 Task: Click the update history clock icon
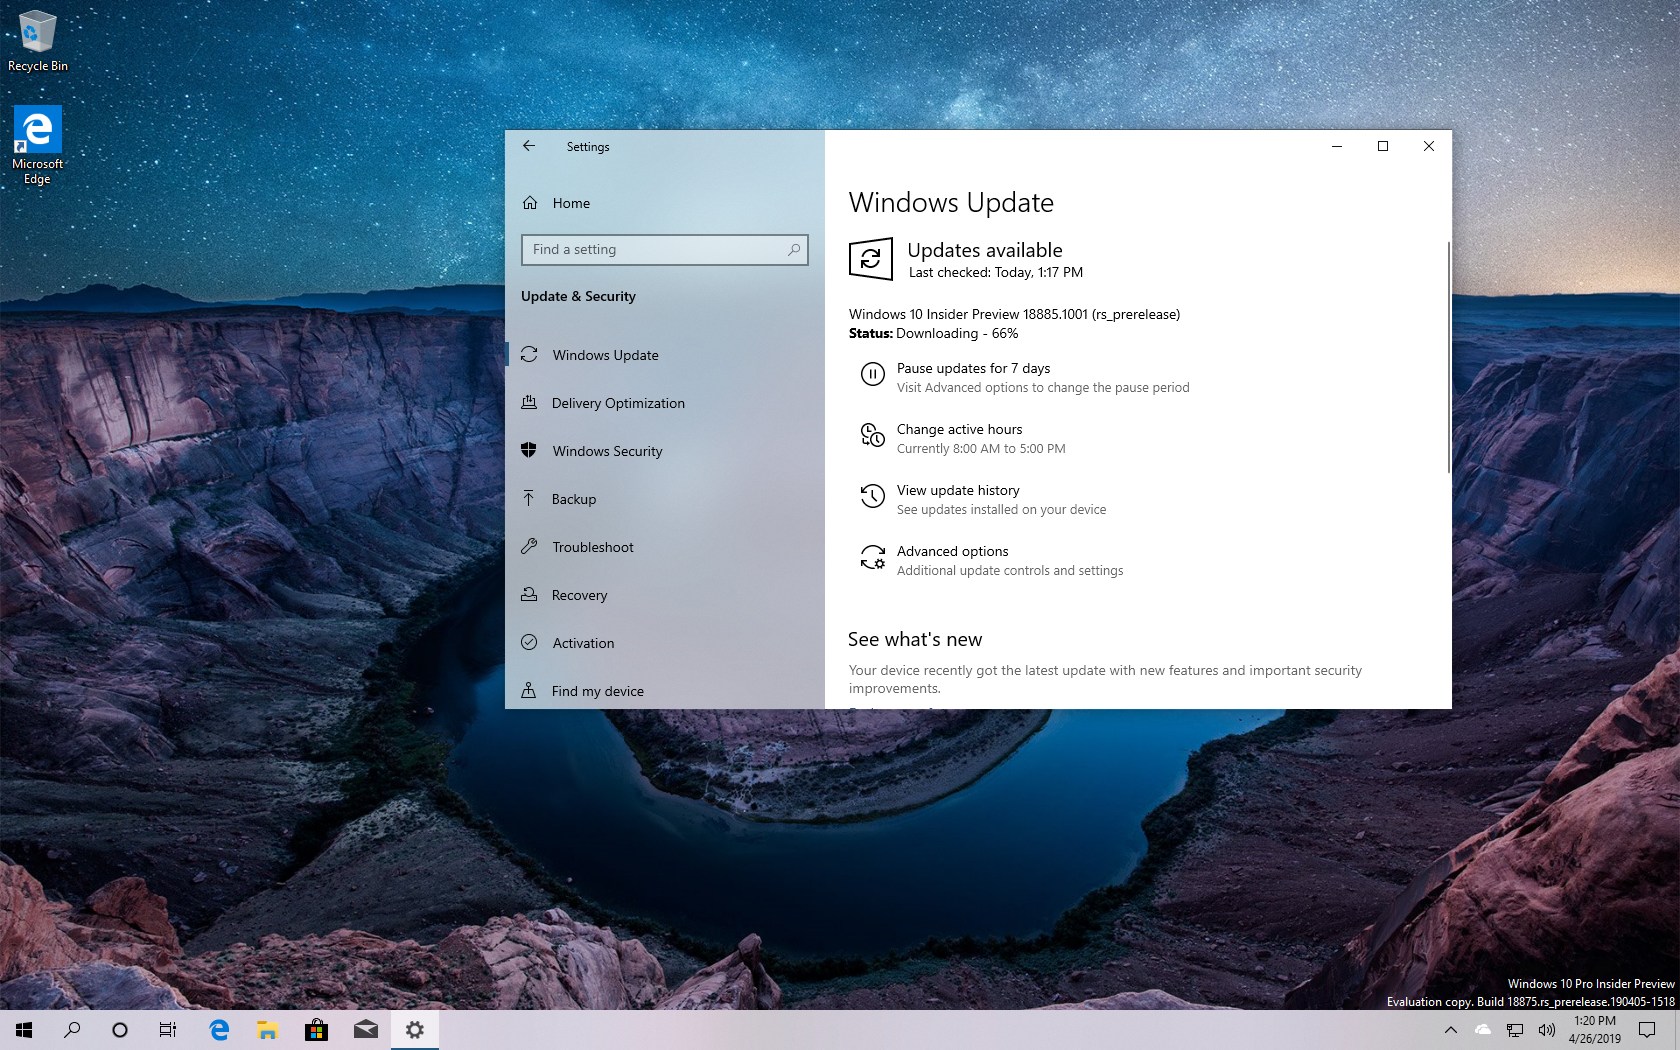[x=873, y=496]
